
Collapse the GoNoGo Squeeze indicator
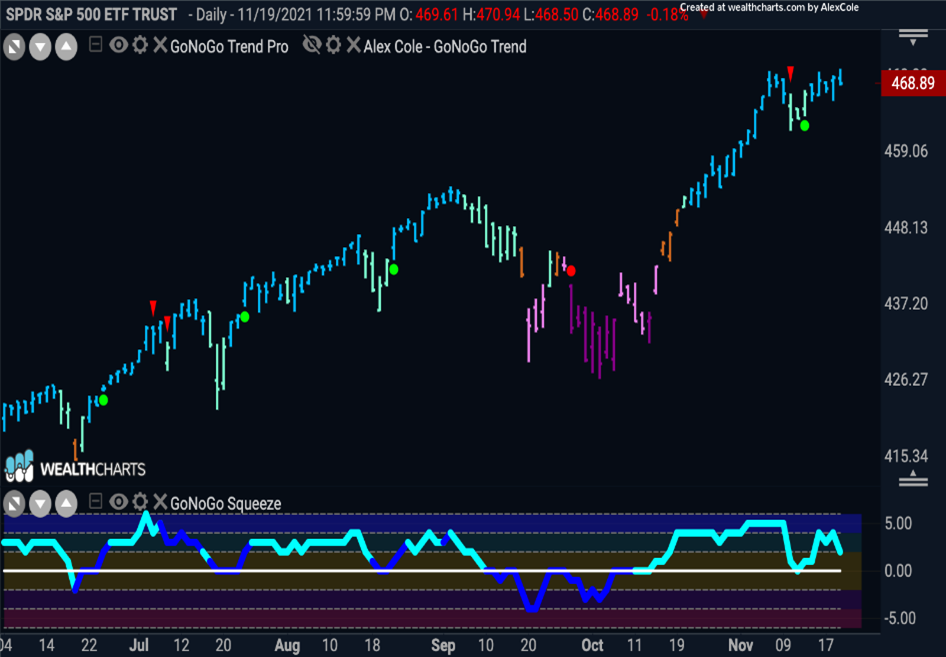point(95,501)
